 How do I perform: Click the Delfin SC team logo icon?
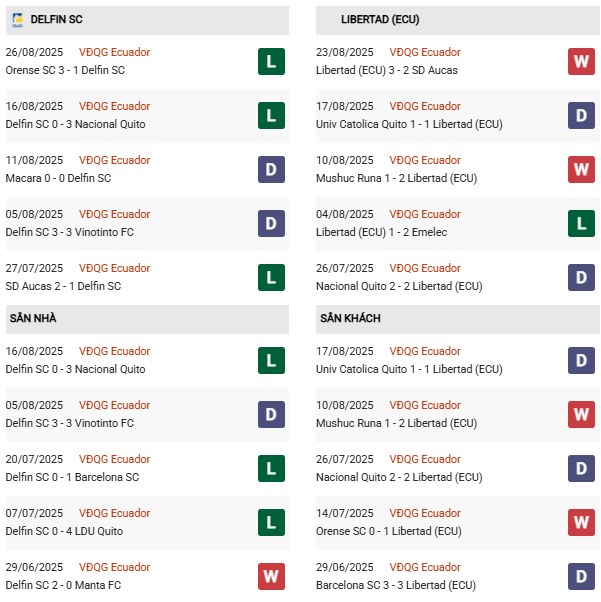[x=17, y=19]
